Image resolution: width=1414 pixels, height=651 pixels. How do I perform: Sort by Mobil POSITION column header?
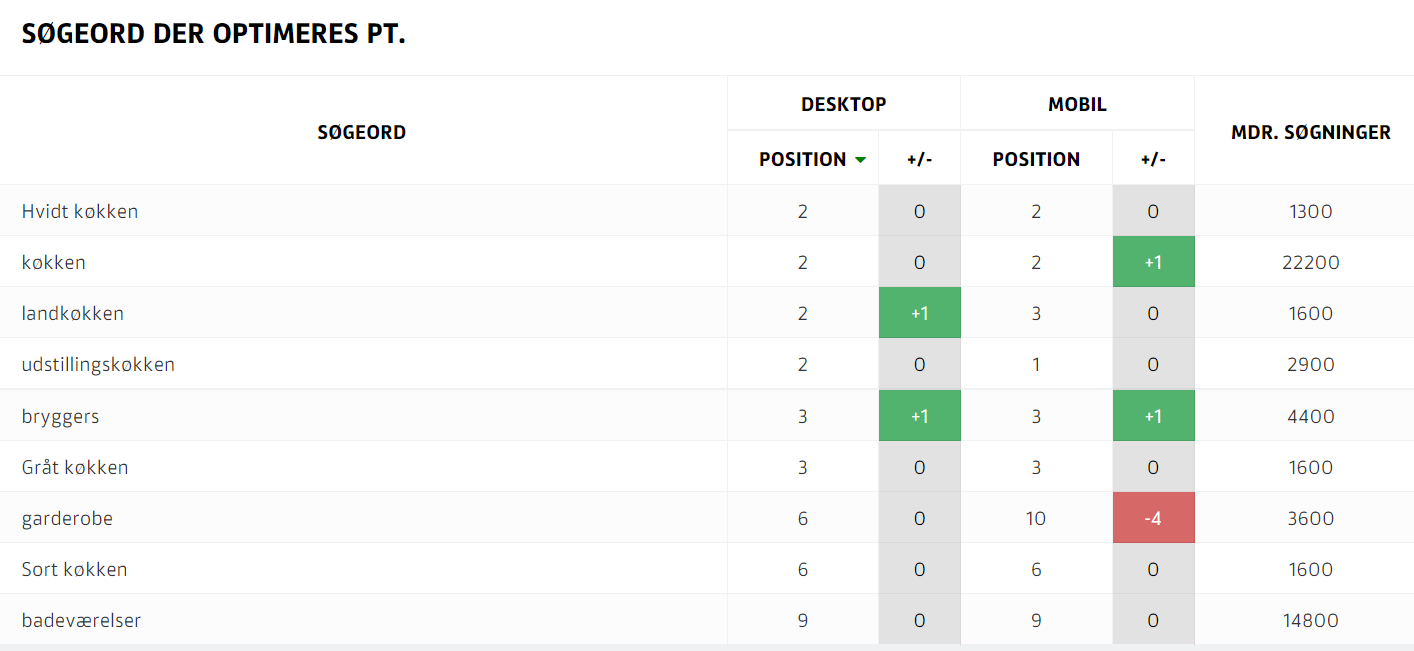[x=1036, y=159]
